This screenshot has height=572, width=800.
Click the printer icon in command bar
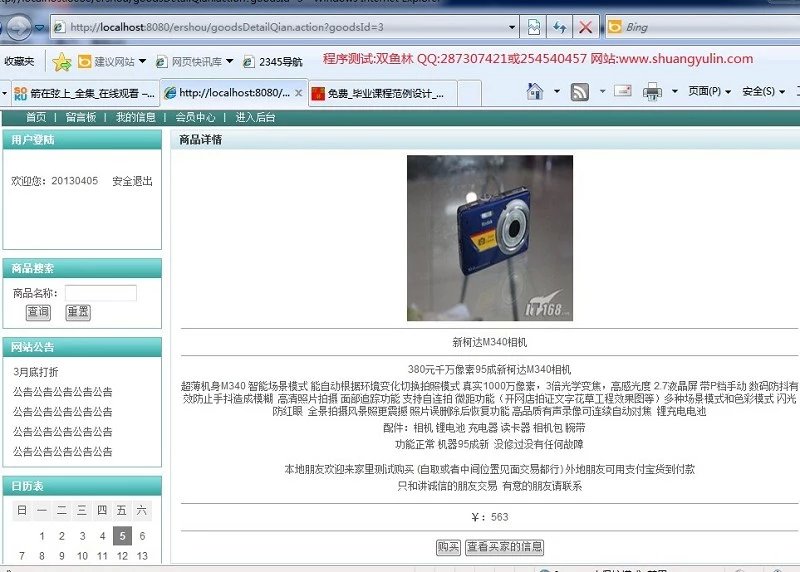tap(652, 91)
